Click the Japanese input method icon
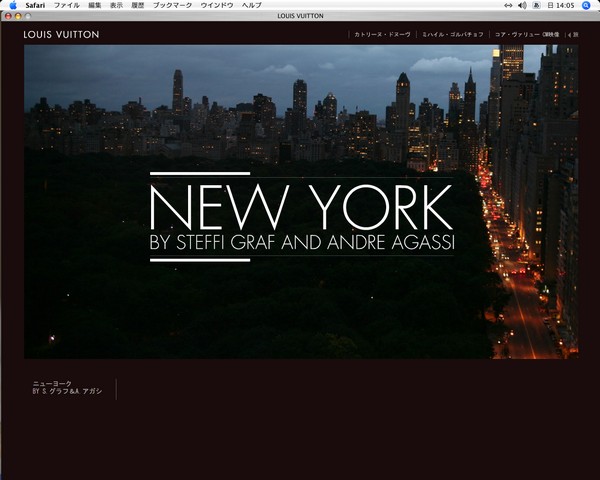 [537, 5]
